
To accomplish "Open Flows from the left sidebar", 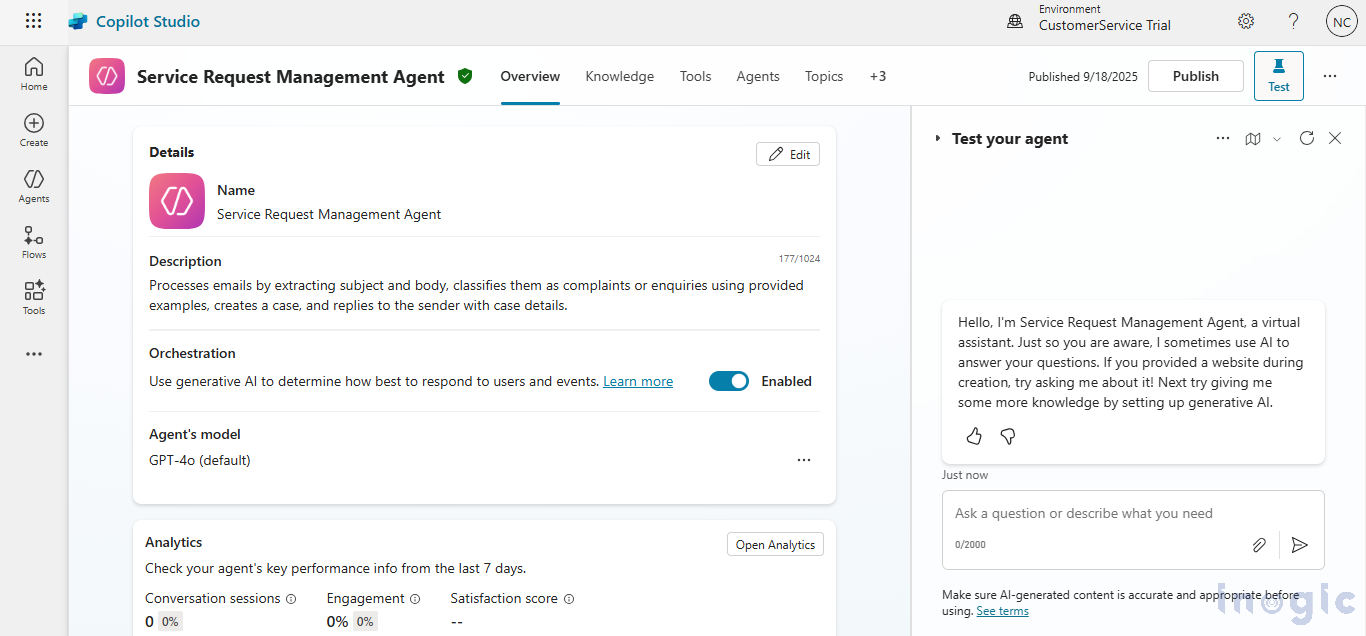I will point(33,241).
